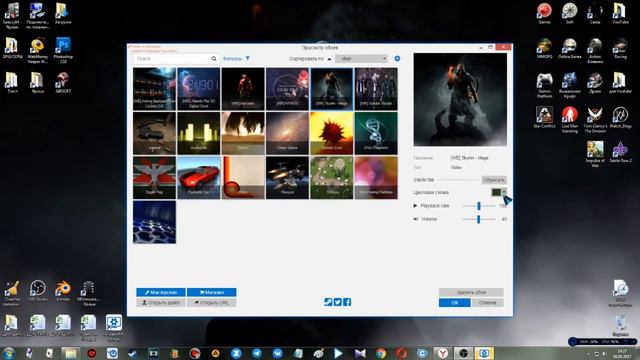Select the sheep meadow wallpaper thumbnail
The height and width of the screenshot is (360, 640).
(x=331, y=178)
